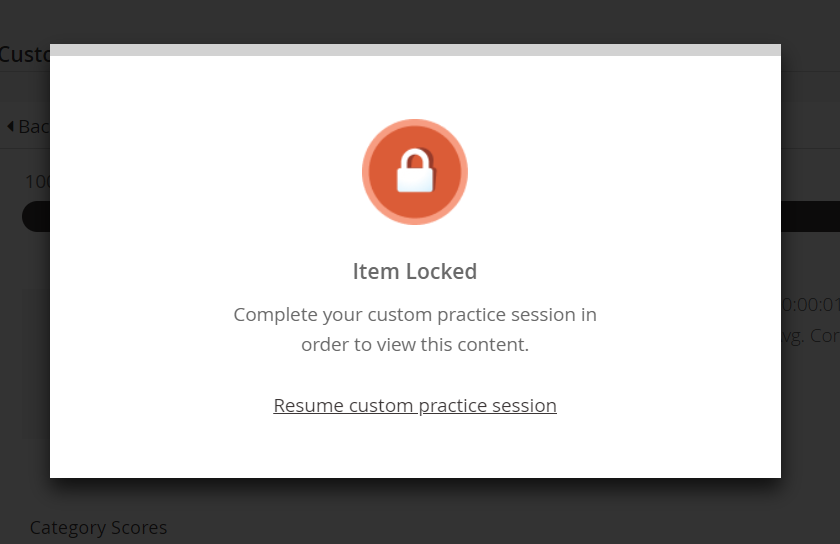
Task: Click the progress bar right of the dialog
Action: click(x=810, y=216)
